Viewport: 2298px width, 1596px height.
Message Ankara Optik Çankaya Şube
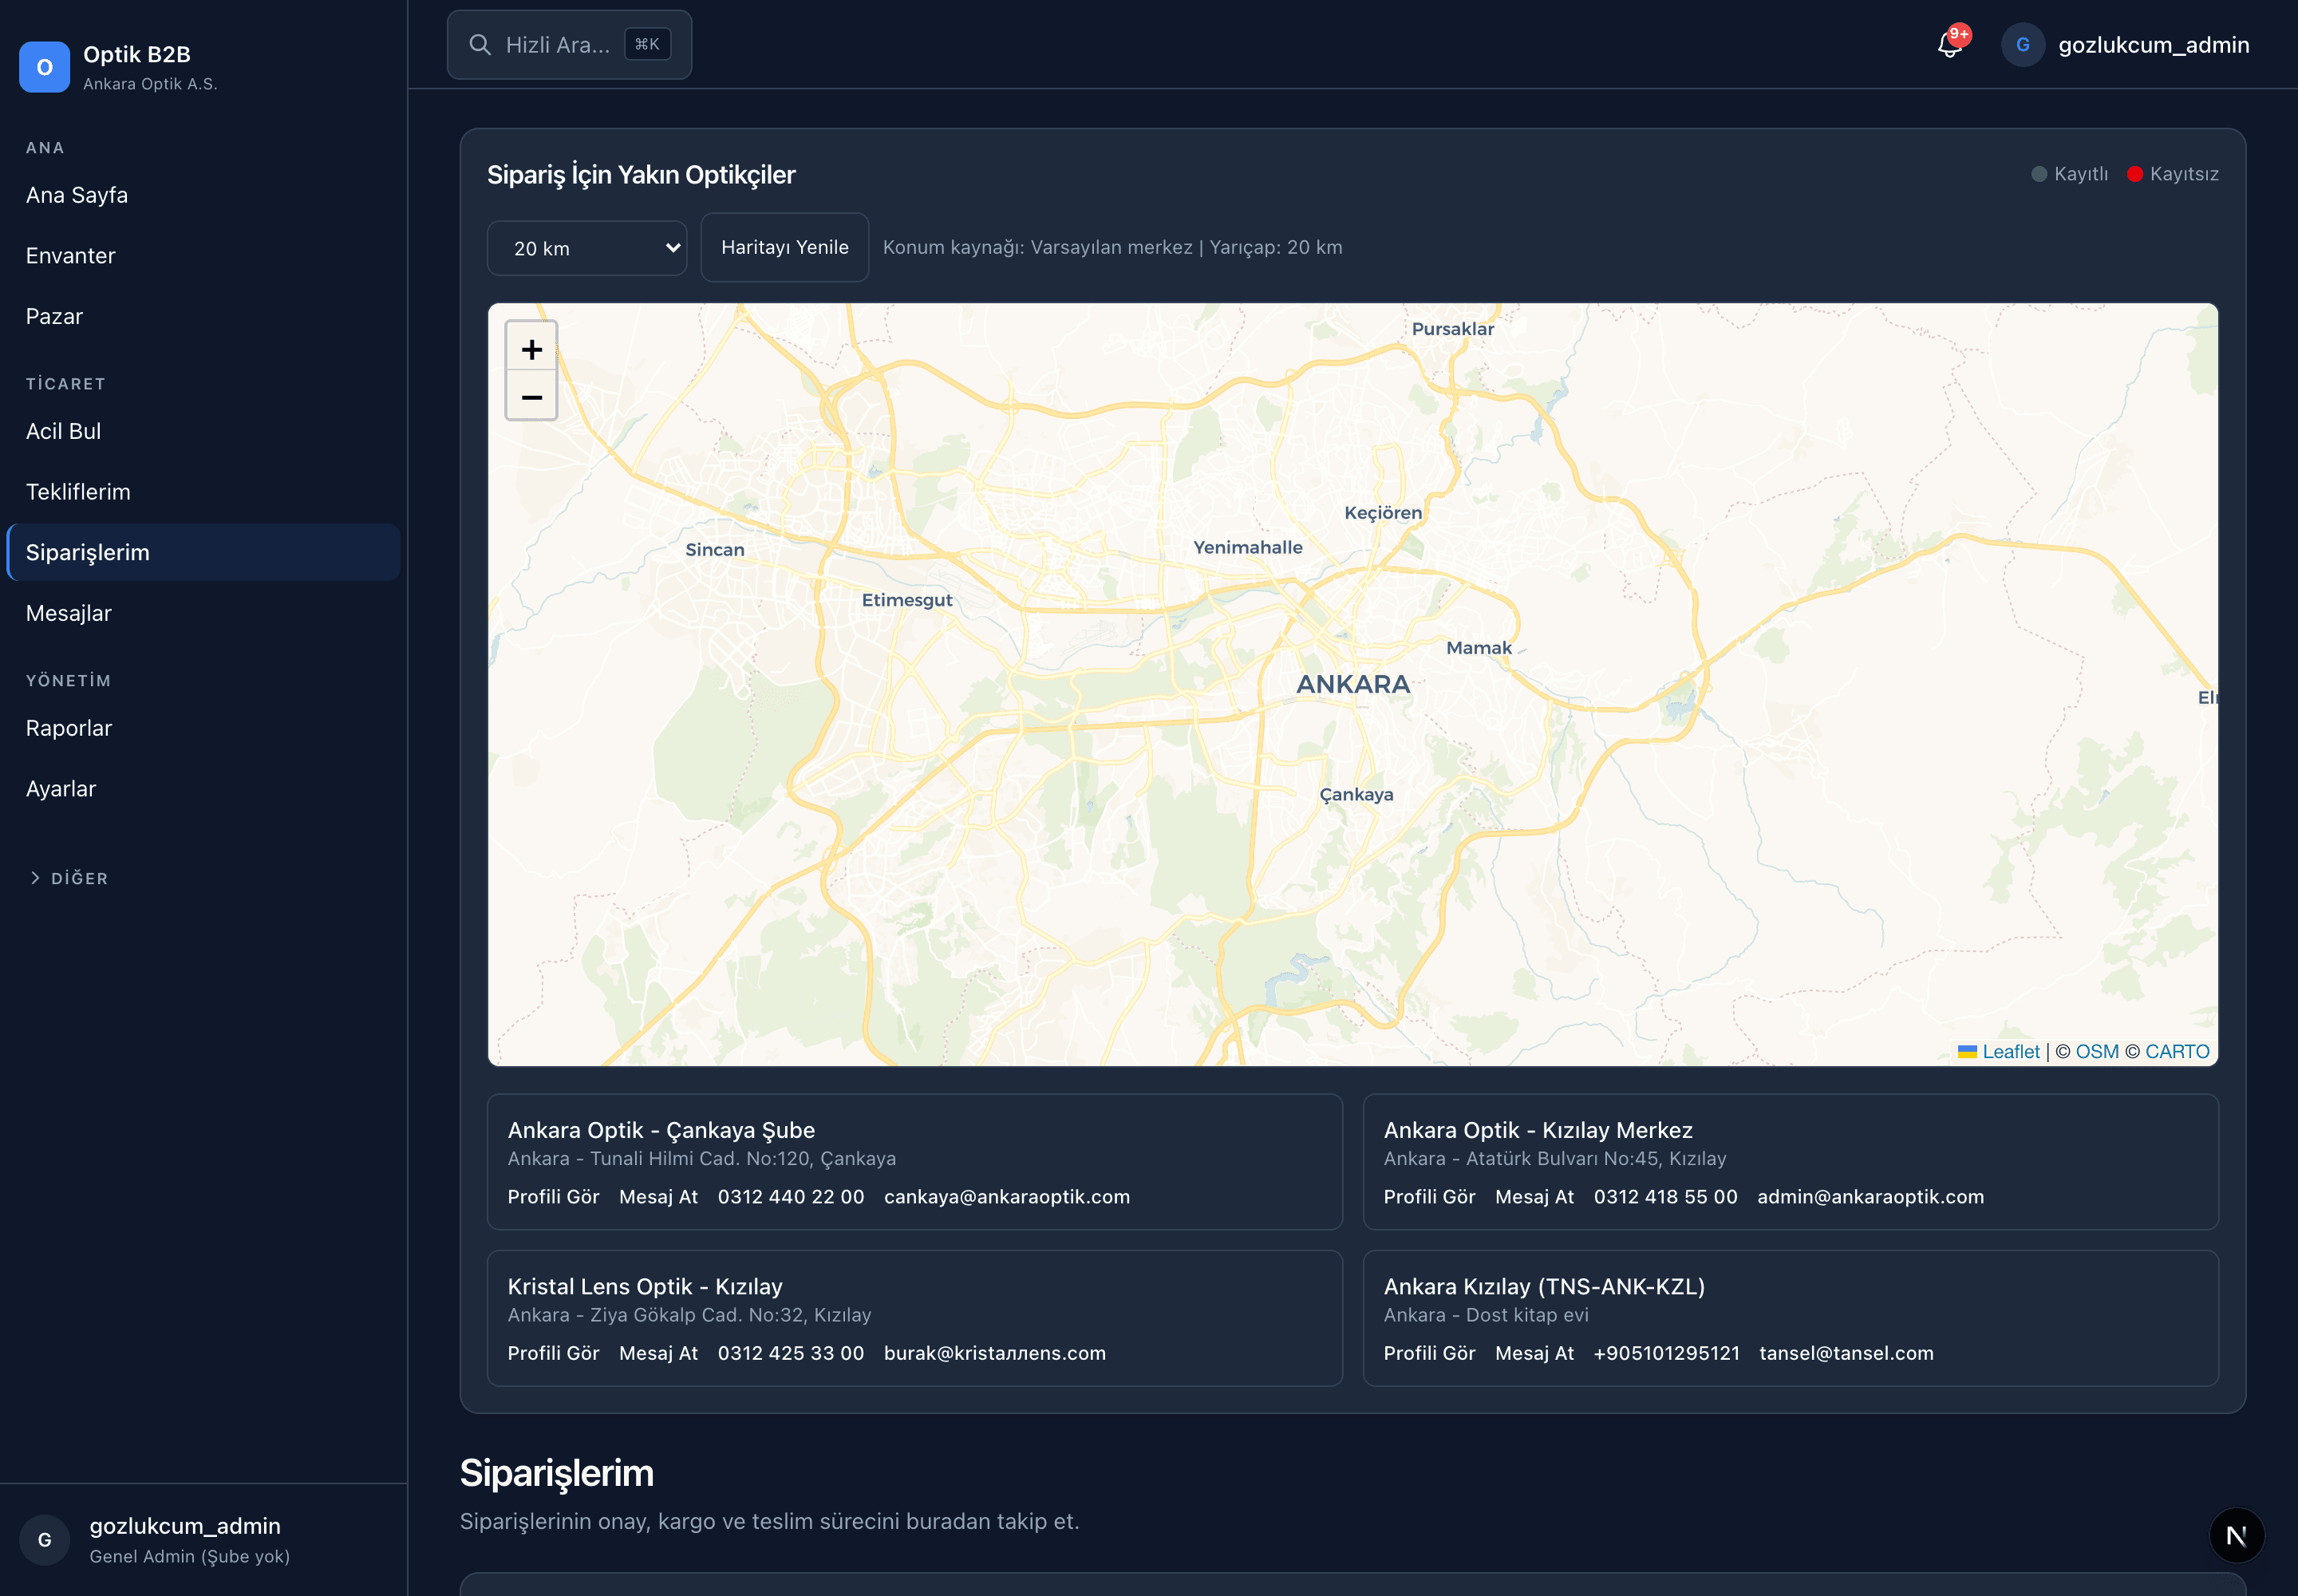[658, 1197]
